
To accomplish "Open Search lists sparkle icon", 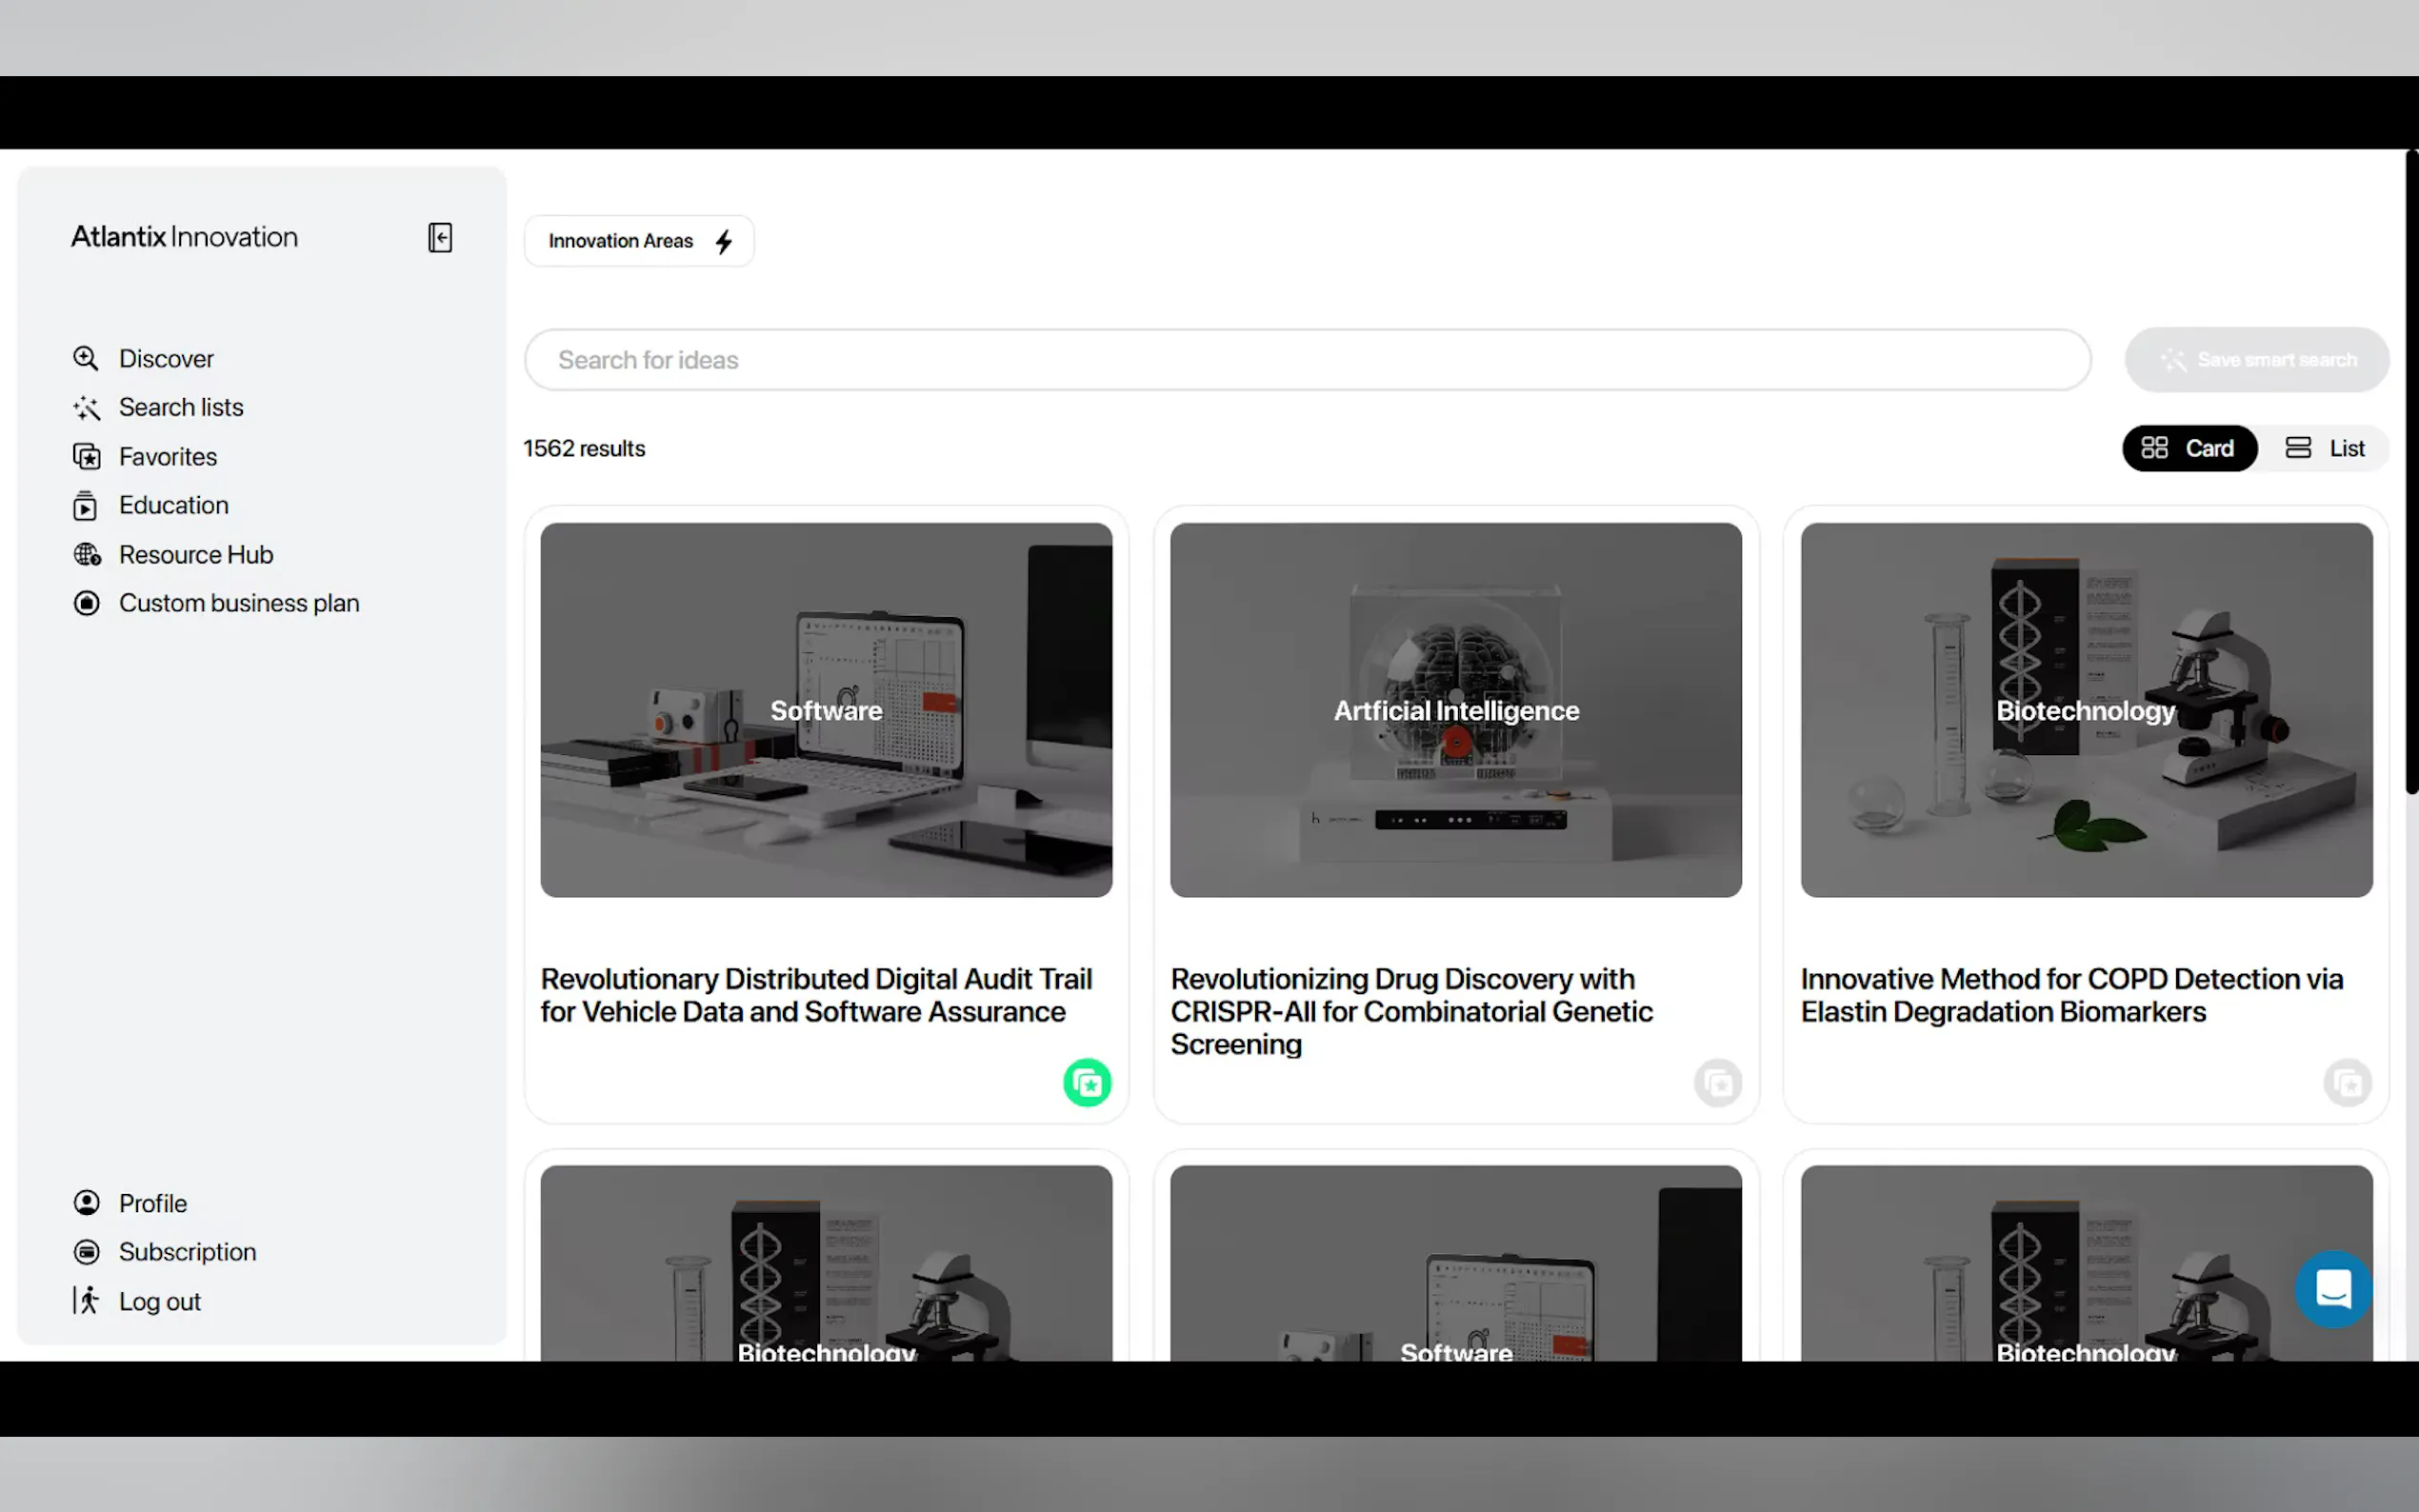I will click(x=86, y=408).
